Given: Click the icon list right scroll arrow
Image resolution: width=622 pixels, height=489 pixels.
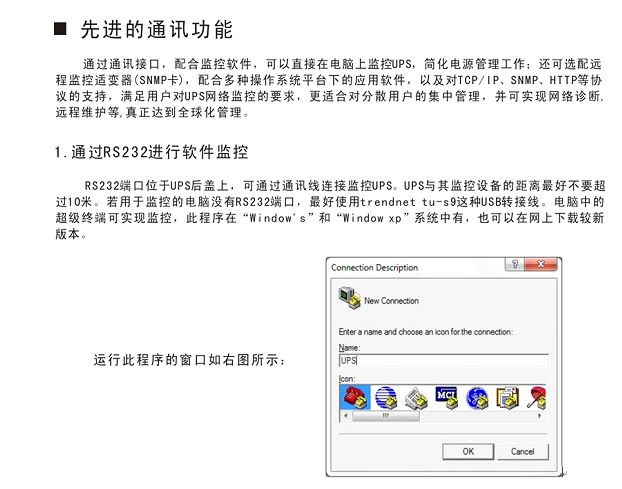Looking at the screenshot, I should click(539, 416).
